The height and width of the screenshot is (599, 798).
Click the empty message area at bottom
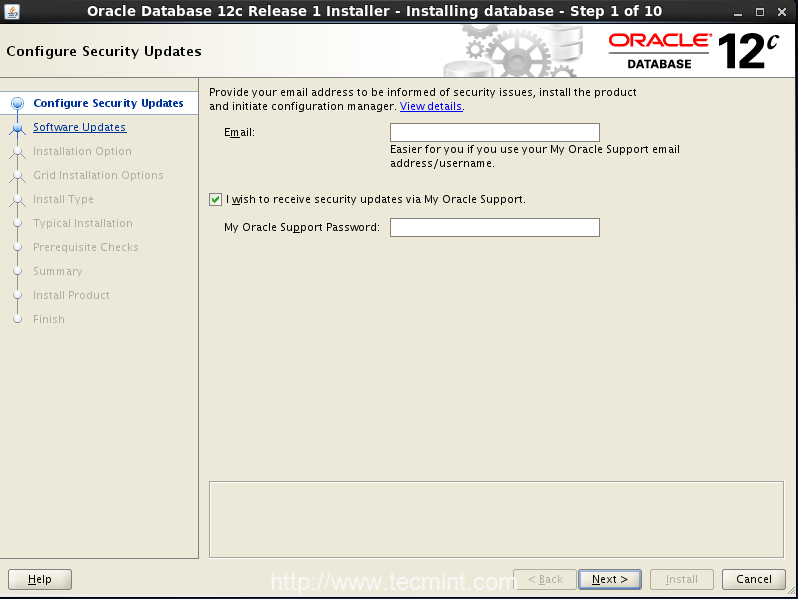point(496,520)
